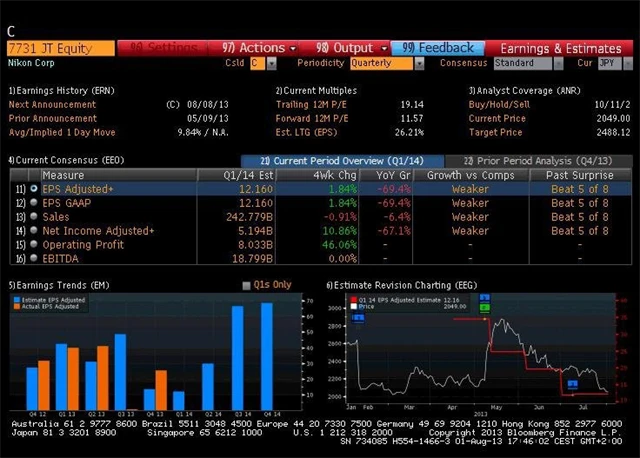Click the red Q1 14 EPS Adjusted Estimate legend square
The height and width of the screenshot is (458, 640).
click(354, 300)
